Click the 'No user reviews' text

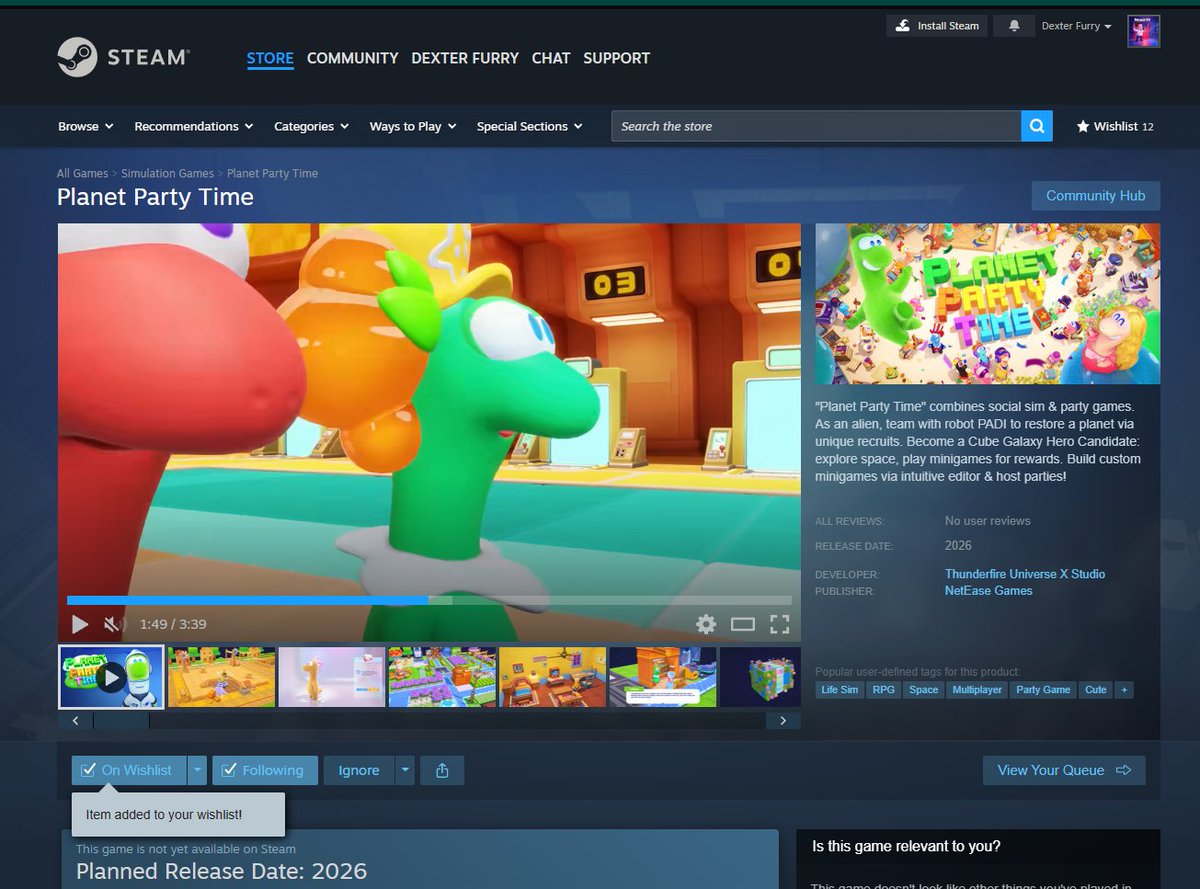click(x=987, y=521)
